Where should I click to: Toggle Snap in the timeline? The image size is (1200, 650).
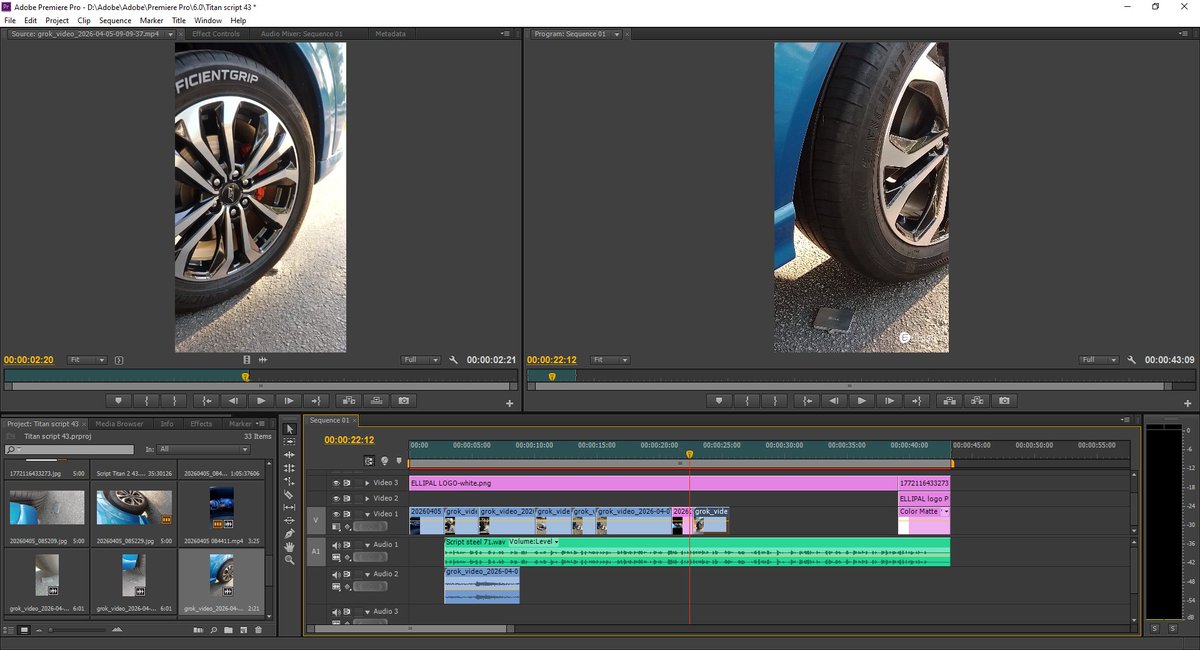pos(371,461)
